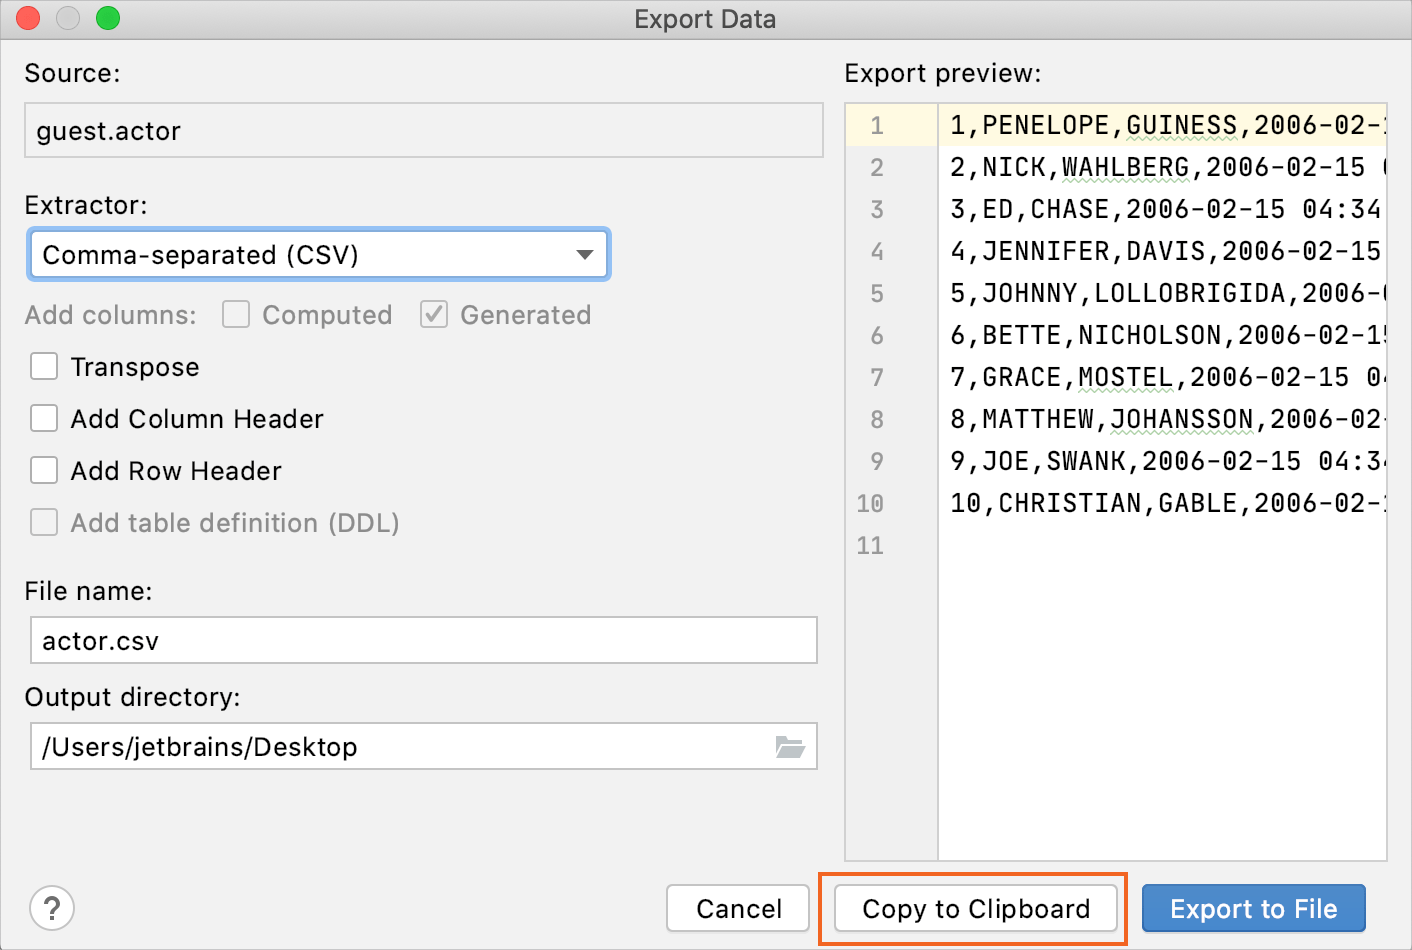Click the Cancel button
The image size is (1412, 950).
[x=738, y=908]
